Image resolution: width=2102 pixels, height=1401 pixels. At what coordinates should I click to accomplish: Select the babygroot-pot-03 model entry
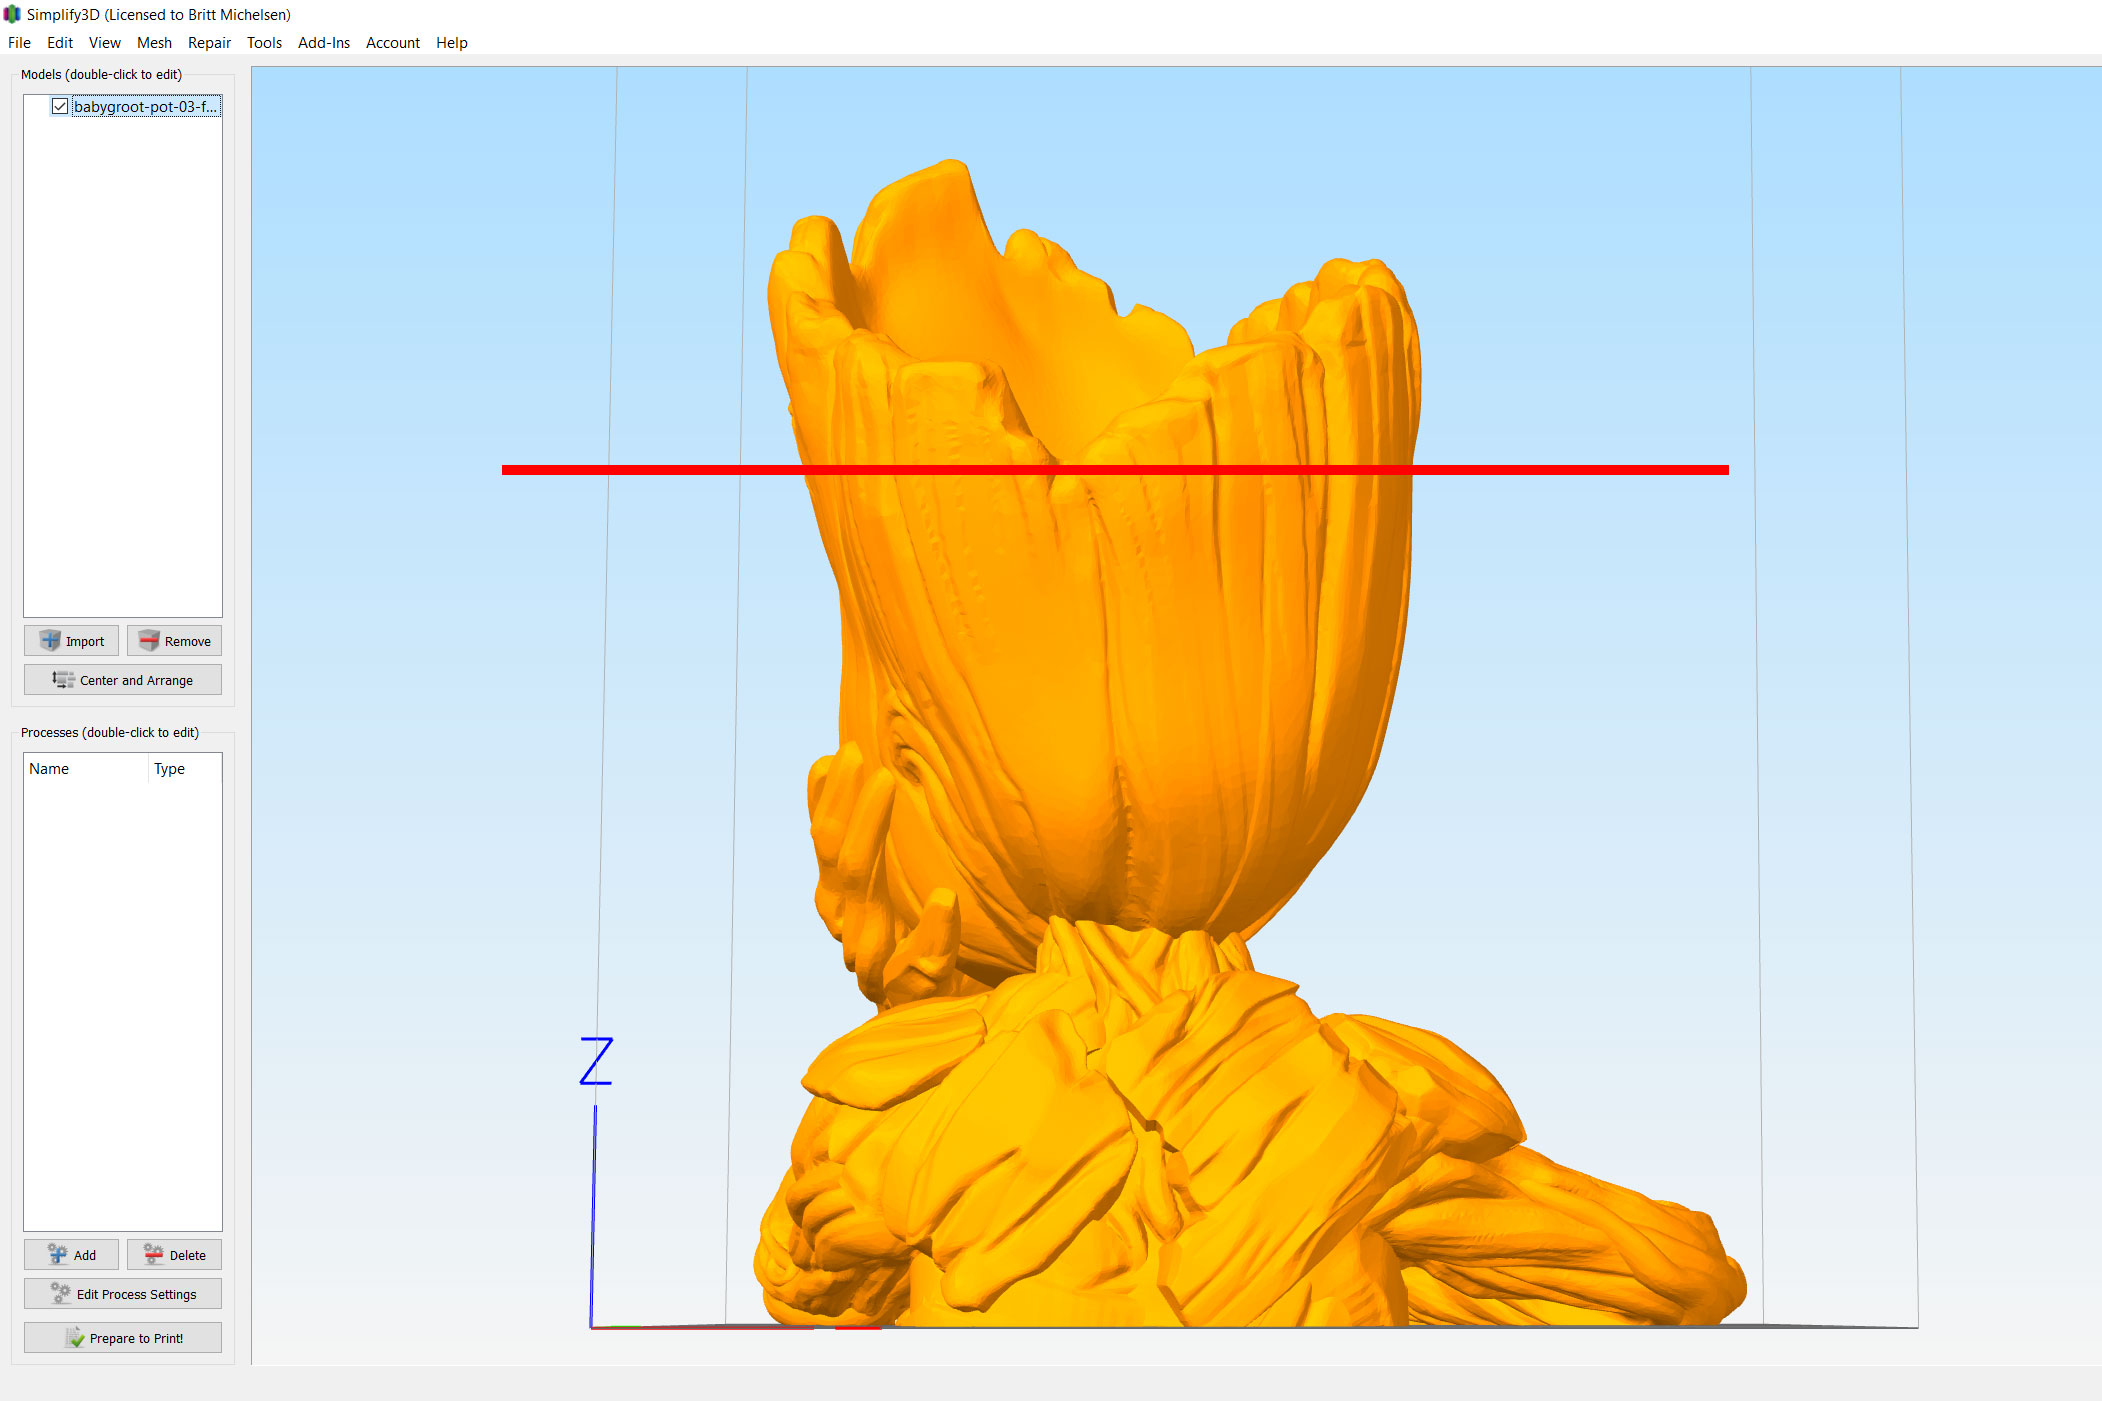145,106
